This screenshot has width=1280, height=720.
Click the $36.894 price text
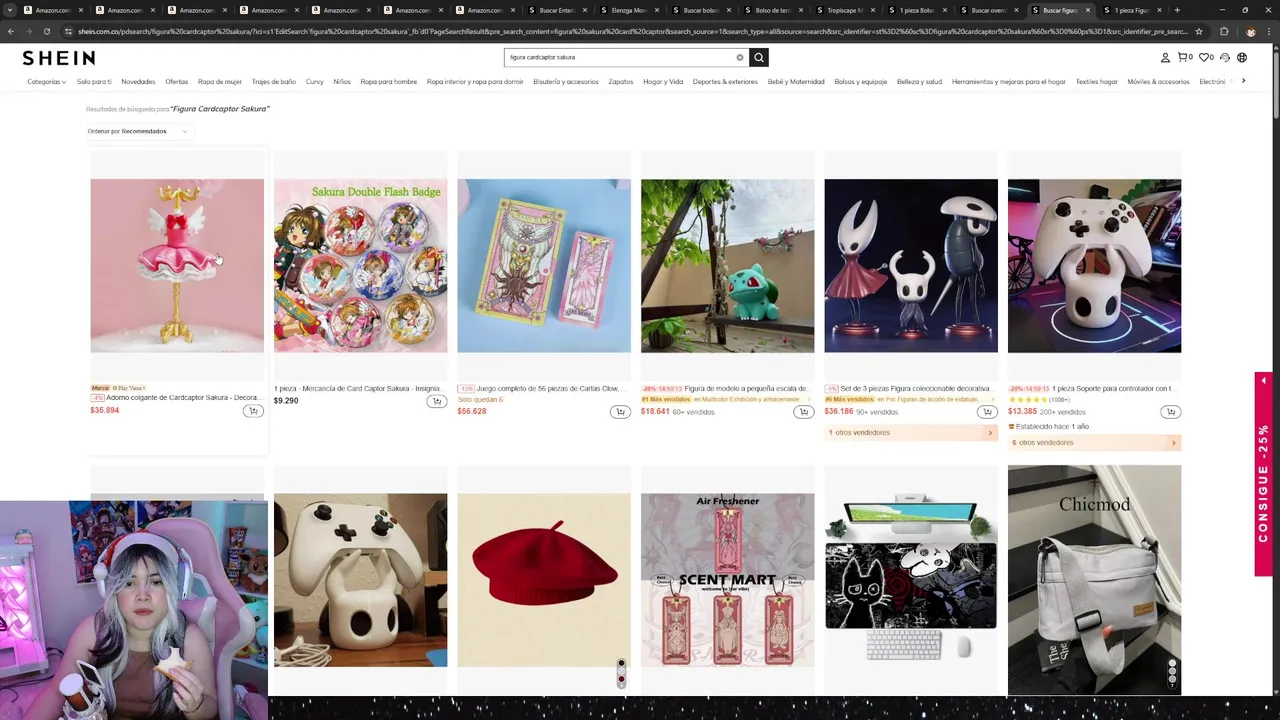[x=105, y=411]
